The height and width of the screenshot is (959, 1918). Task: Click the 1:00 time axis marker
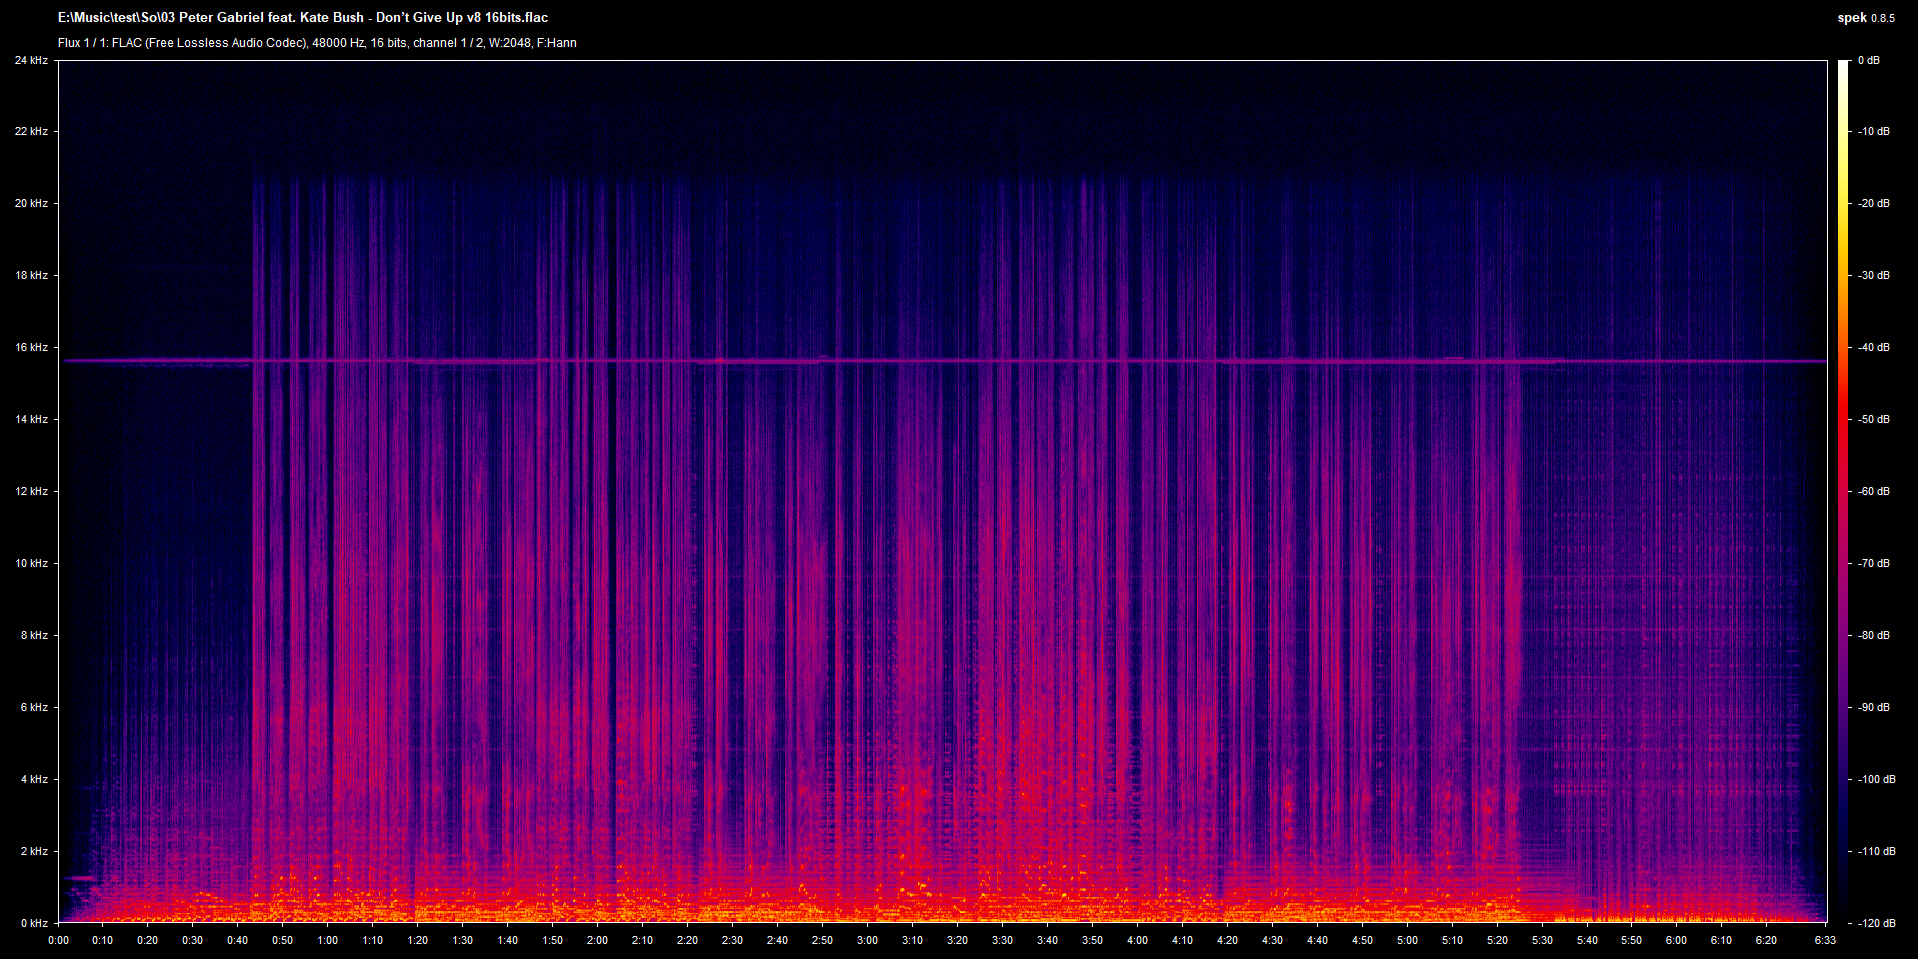point(328,940)
